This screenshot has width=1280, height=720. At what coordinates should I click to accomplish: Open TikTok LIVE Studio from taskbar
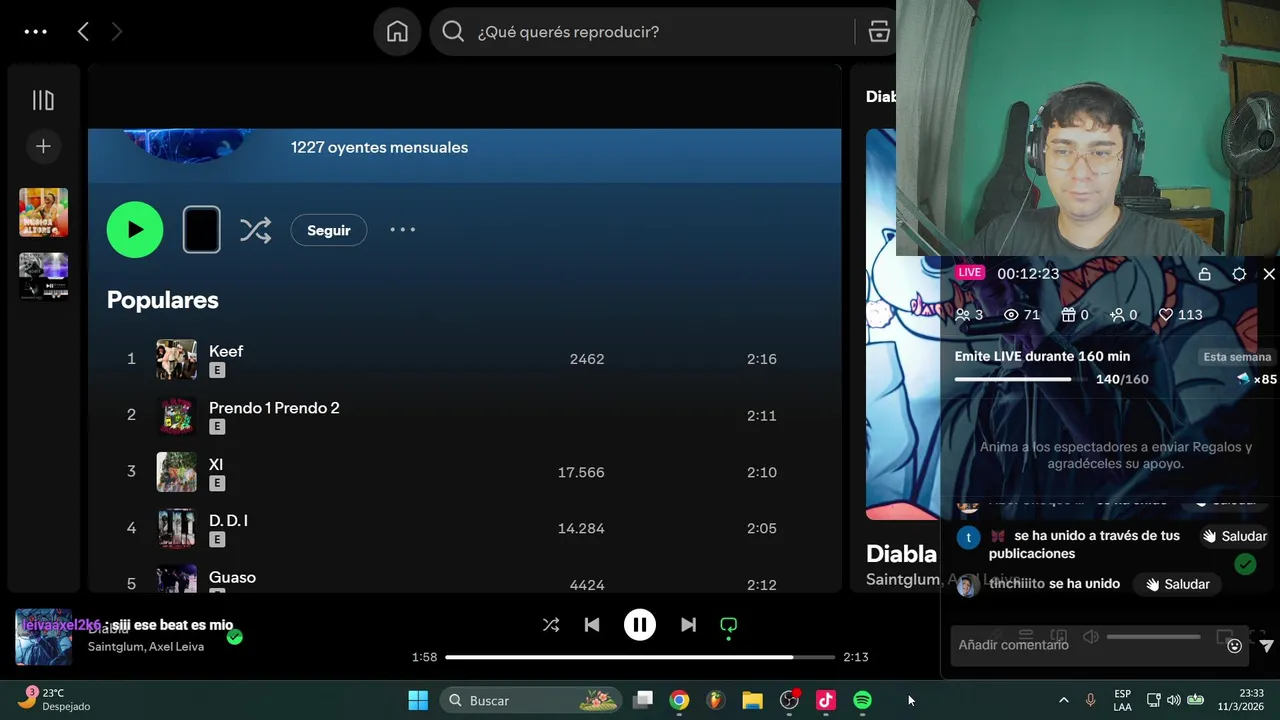(826, 701)
